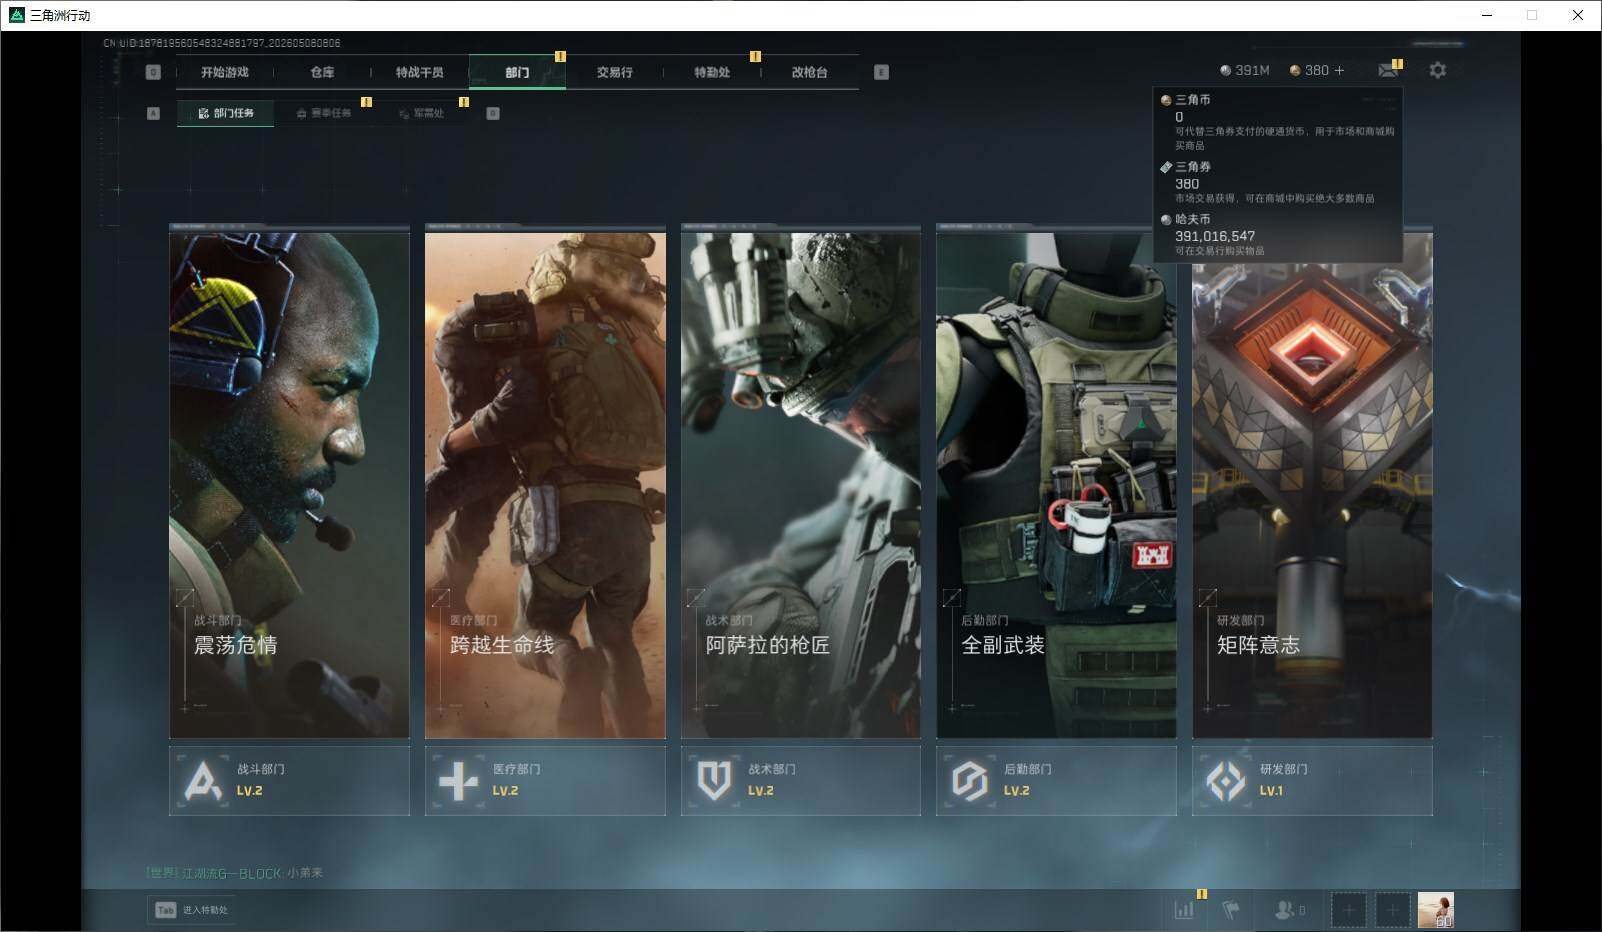
Task: Go to the 交易行 tab
Action: [x=614, y=72]
